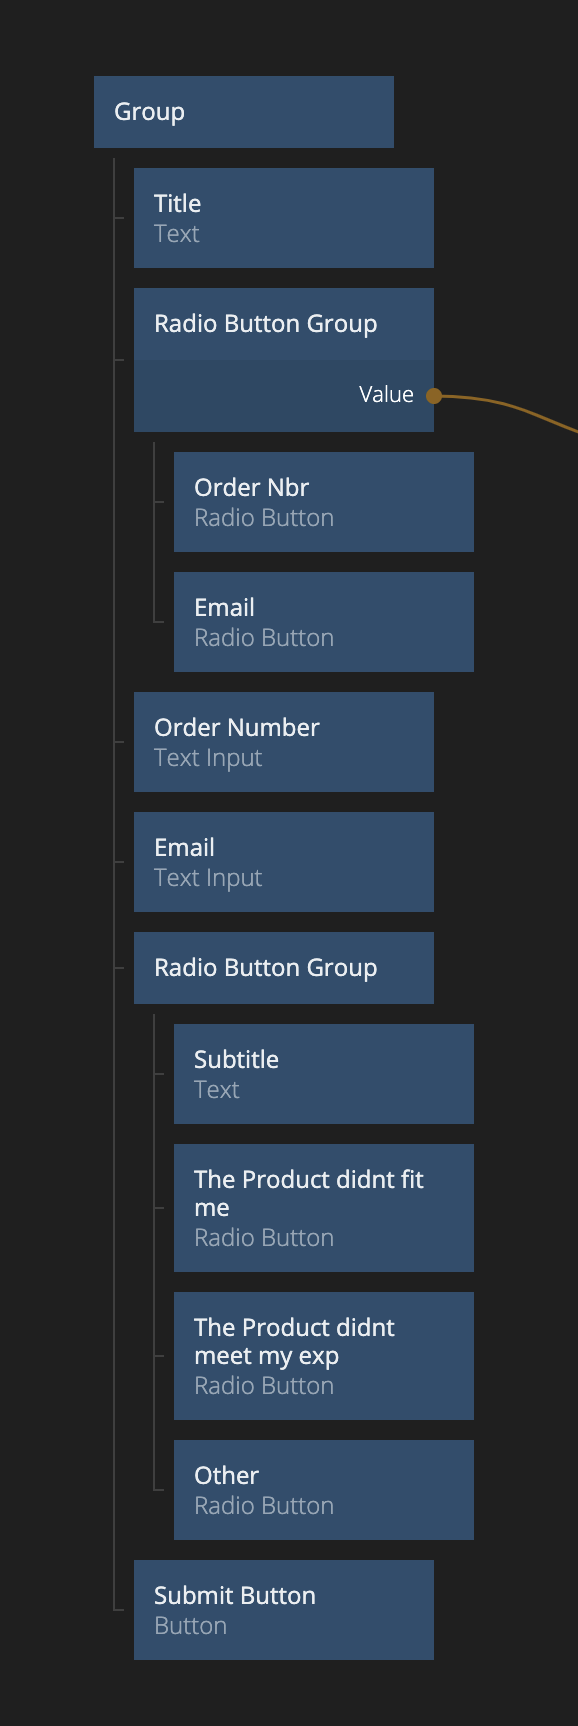Select The Product didnt fit me node

324,1208
